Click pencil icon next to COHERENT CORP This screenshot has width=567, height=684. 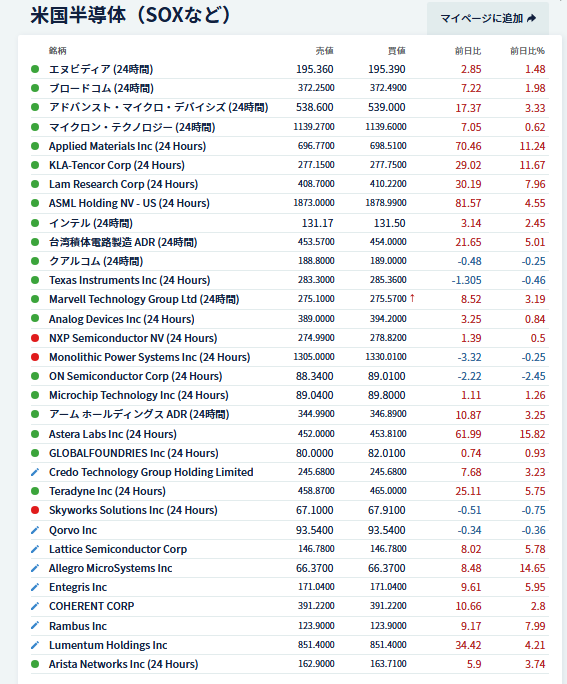click(35, 606)
